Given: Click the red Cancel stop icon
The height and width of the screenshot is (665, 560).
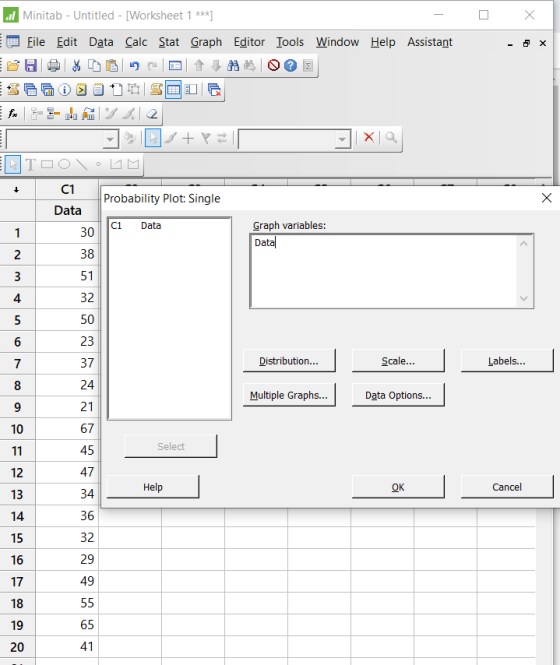Looking at the screenshot, I should (x=274, y=65).
